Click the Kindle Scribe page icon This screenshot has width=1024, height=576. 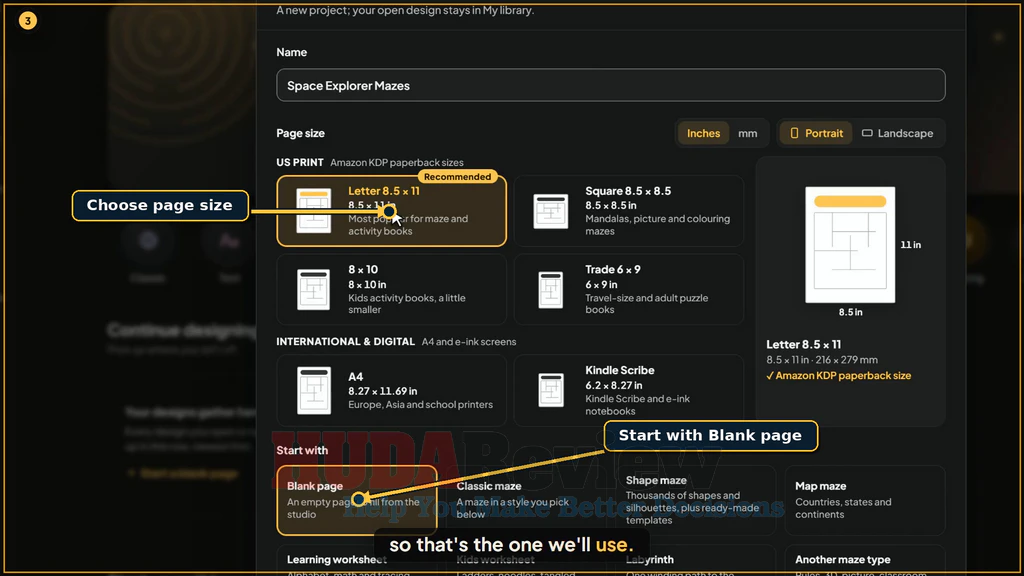[551, 390]
